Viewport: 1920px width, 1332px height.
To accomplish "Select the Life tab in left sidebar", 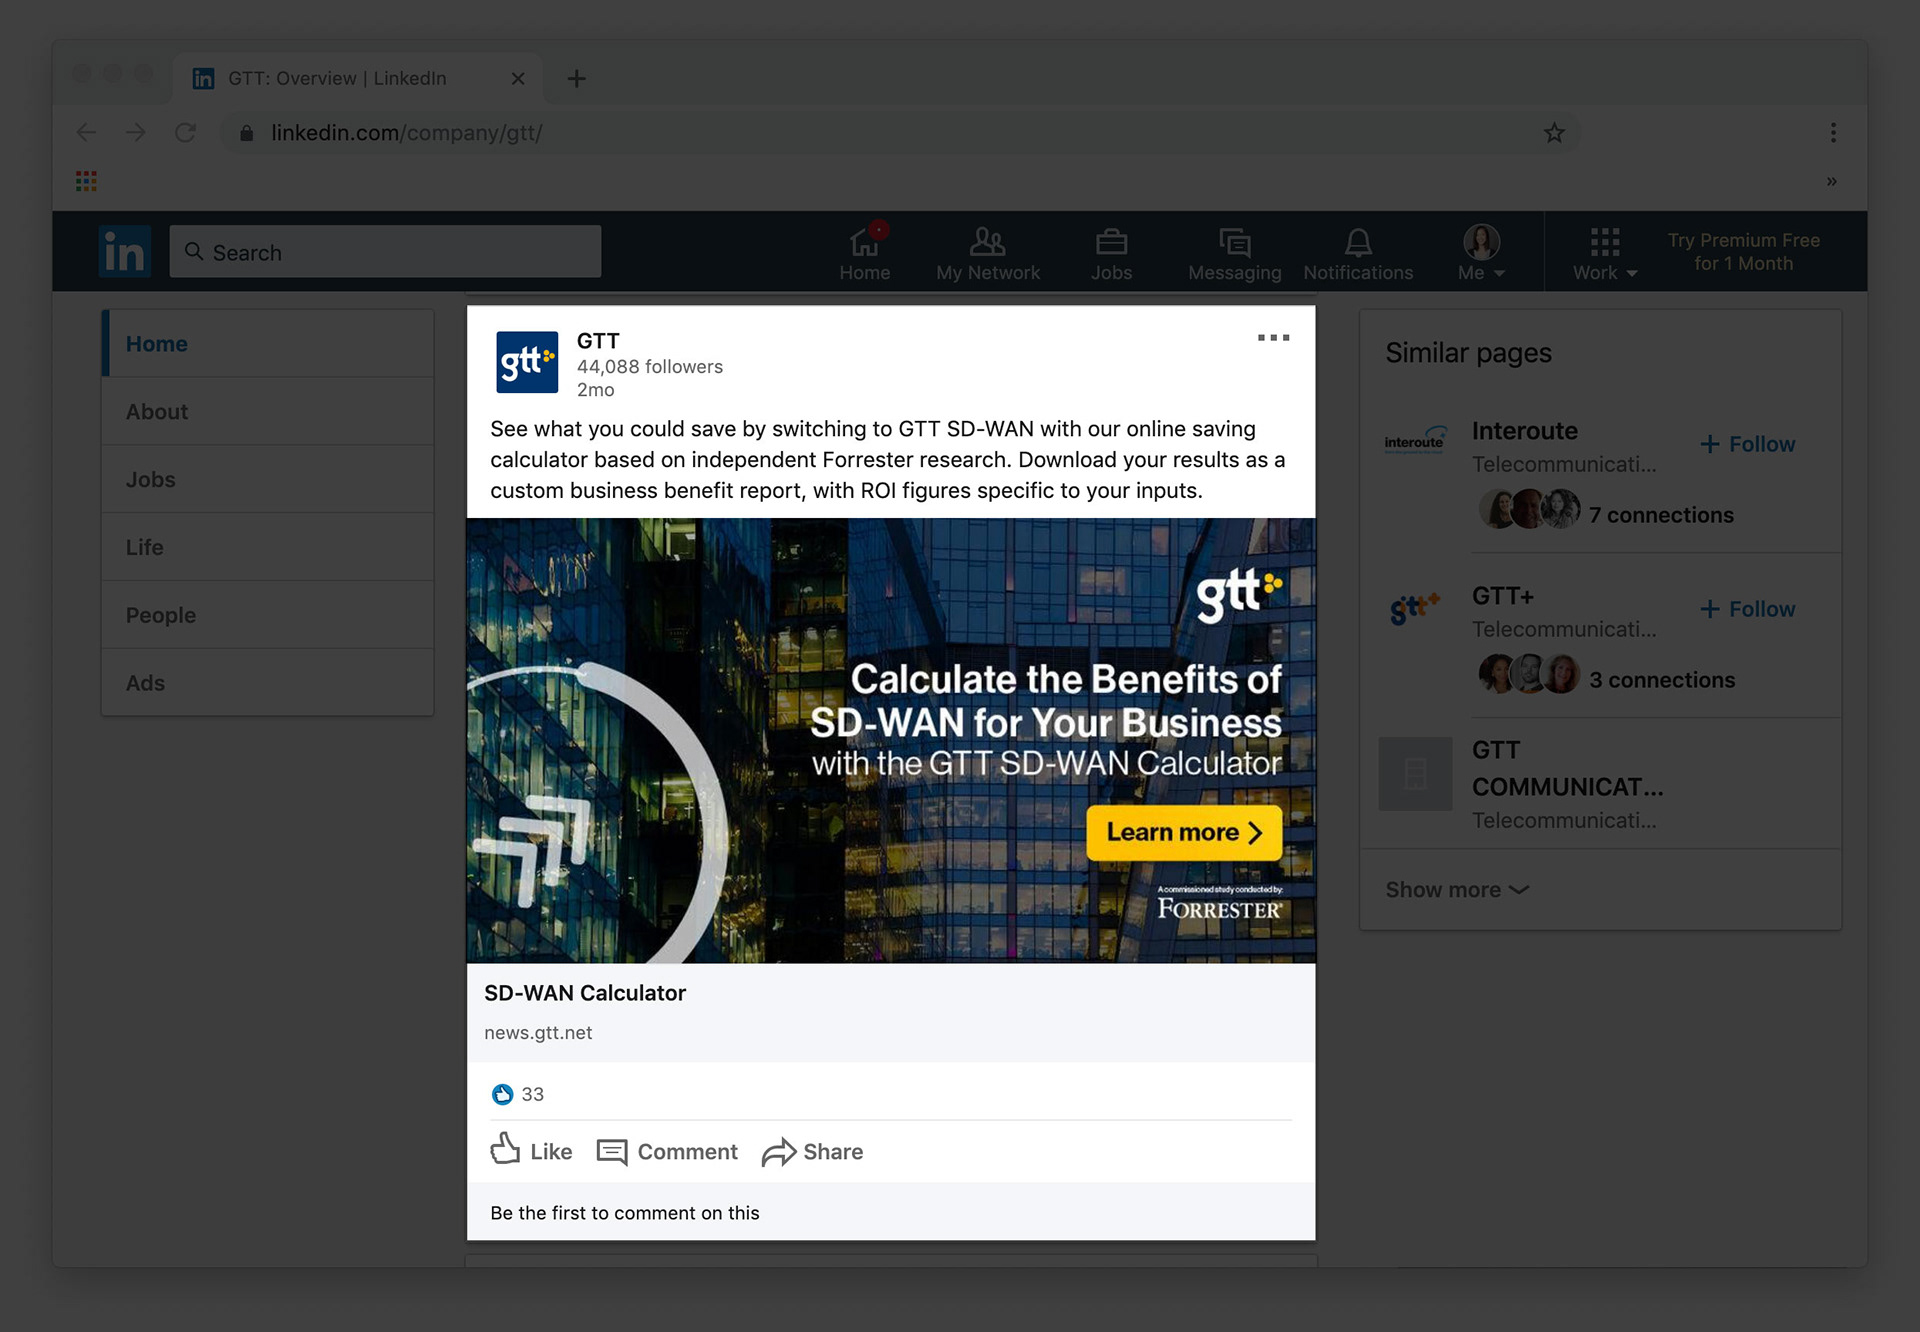I will tap(268, 548).
